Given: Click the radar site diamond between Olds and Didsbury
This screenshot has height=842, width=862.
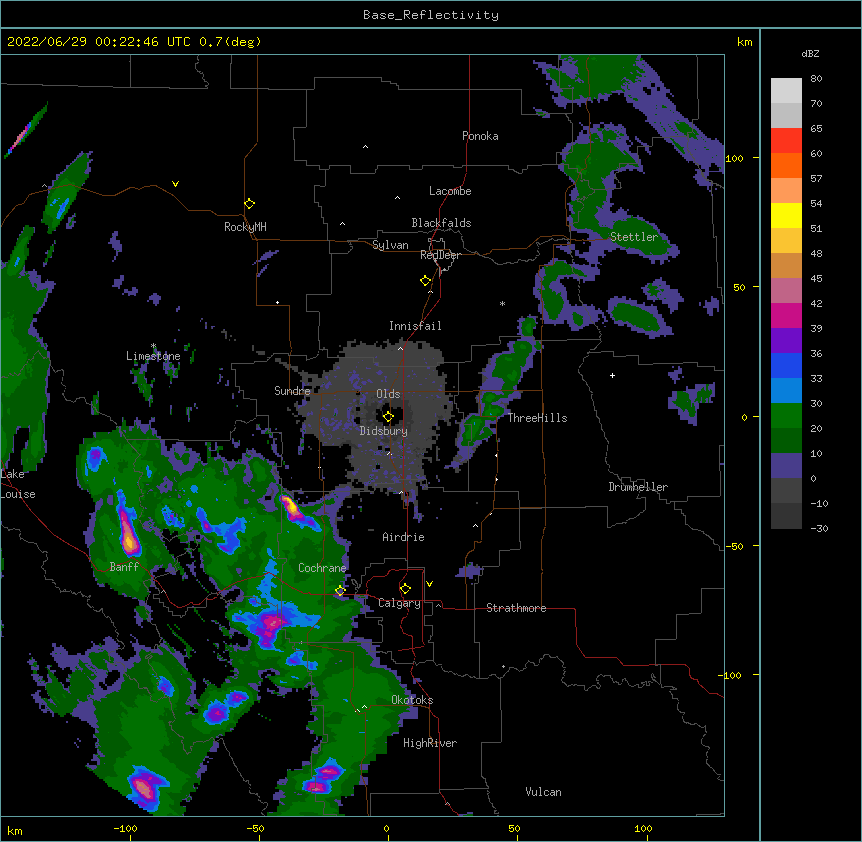Looking at the screenshot, I should click(388, 417).
